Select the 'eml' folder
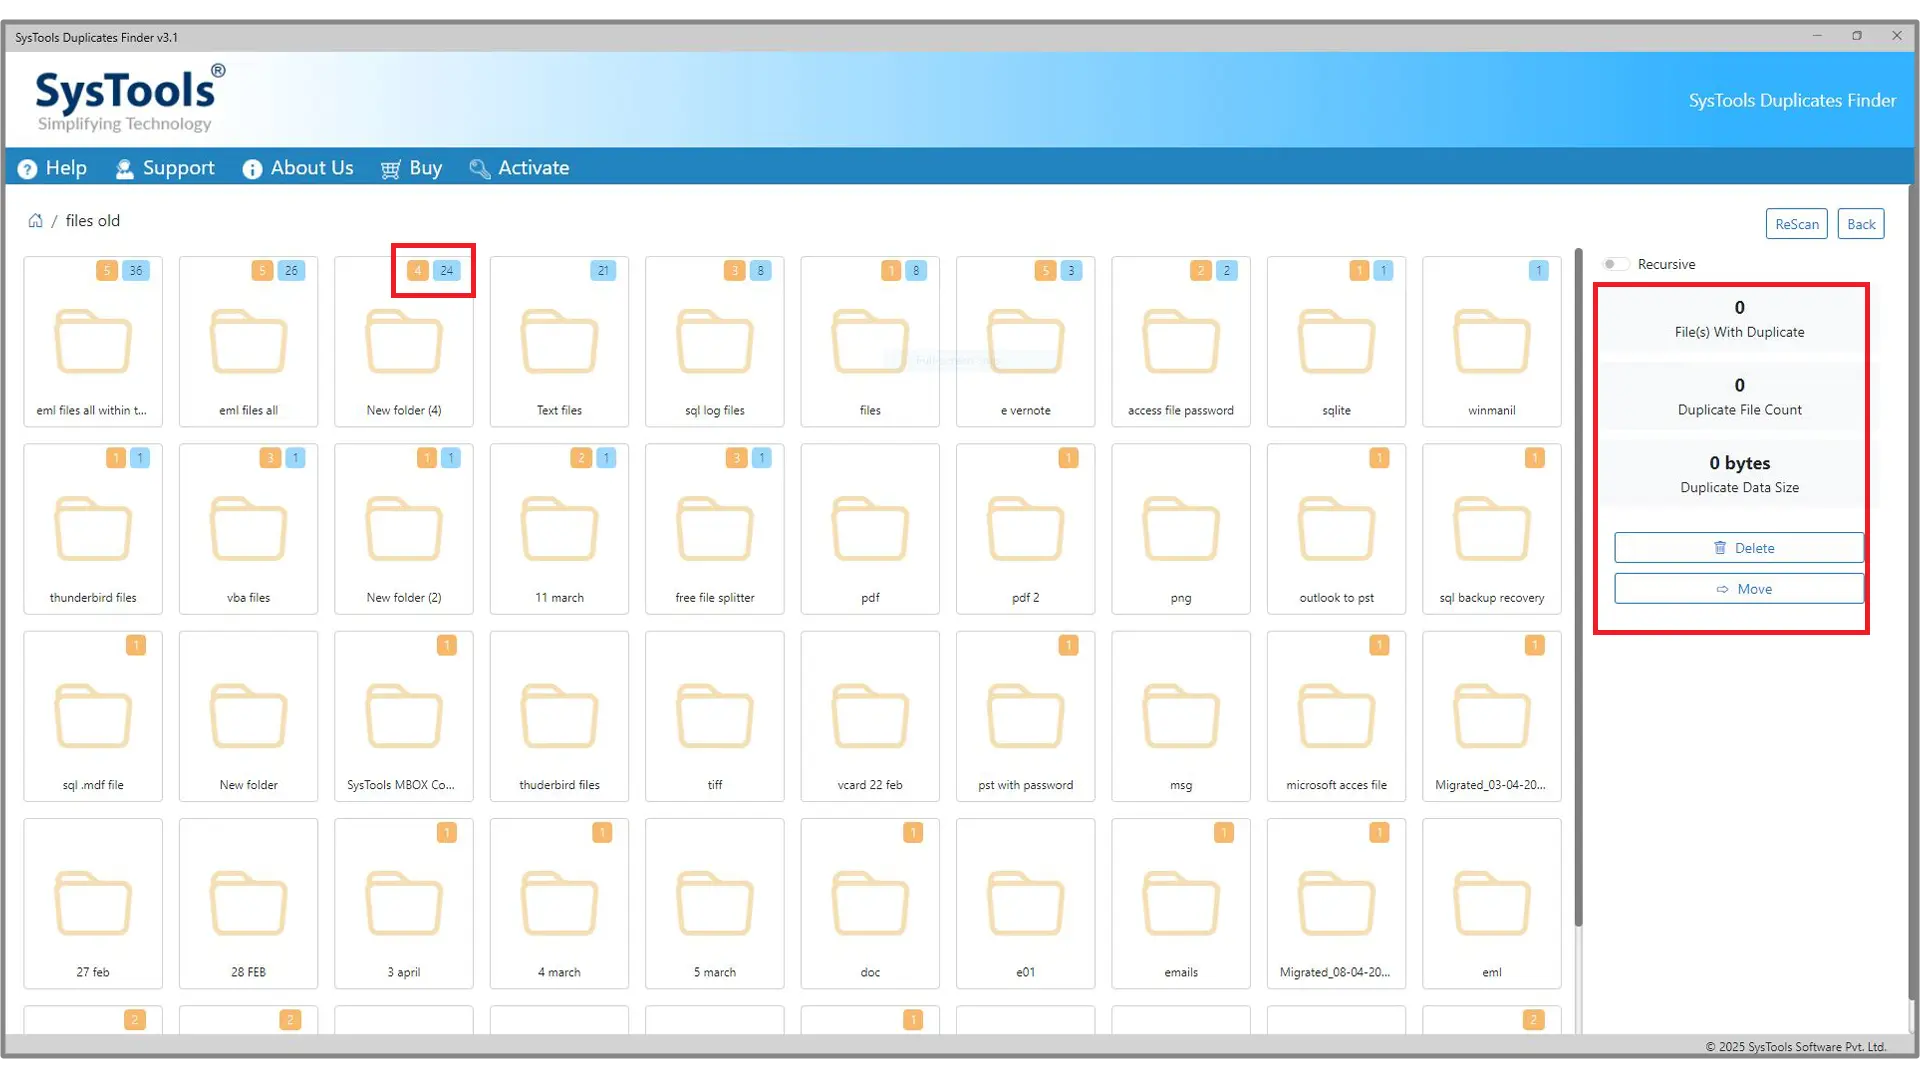Viewport: 1920px width, 1080px height. click(1492, 903)
